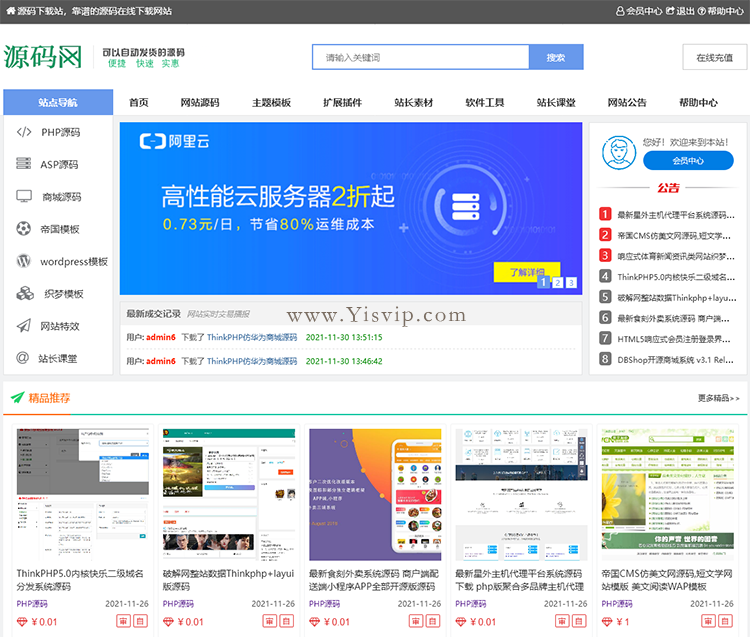This screenshot has height=637, width=750.
Task: Click the PHP源码 code brackets icon
Action: 24,132
